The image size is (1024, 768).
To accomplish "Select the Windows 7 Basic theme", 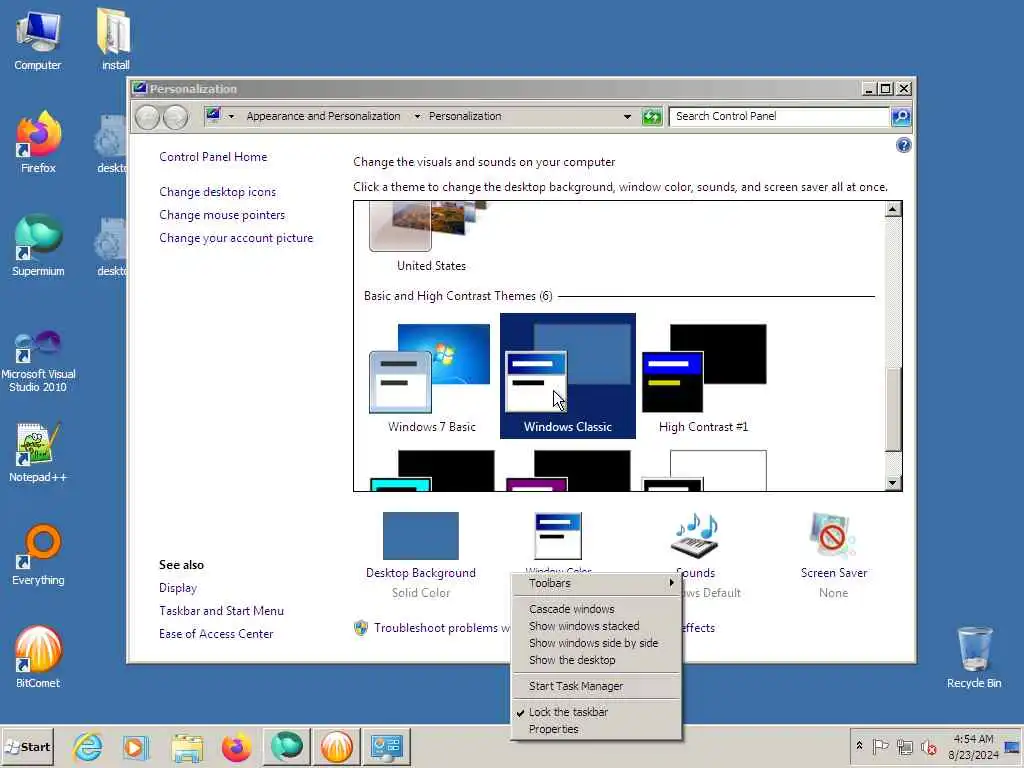I will 431,377.
